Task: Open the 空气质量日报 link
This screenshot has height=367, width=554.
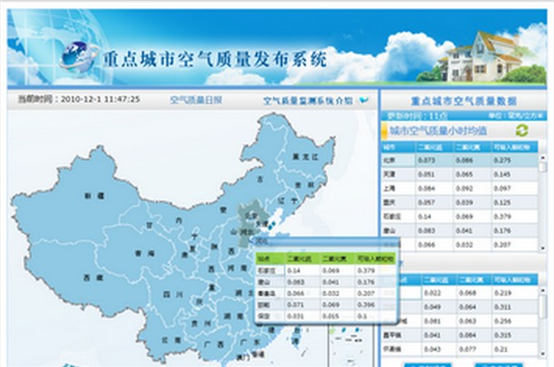Action: tap(196, 100)
